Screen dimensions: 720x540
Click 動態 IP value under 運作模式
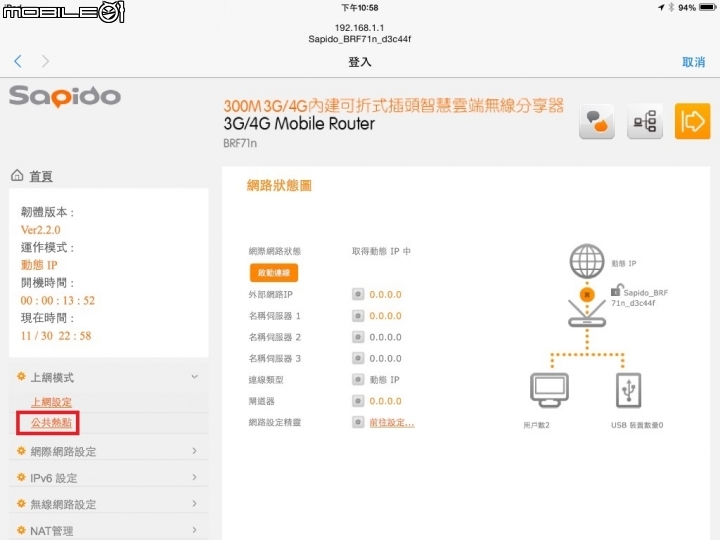pos(39,265)
